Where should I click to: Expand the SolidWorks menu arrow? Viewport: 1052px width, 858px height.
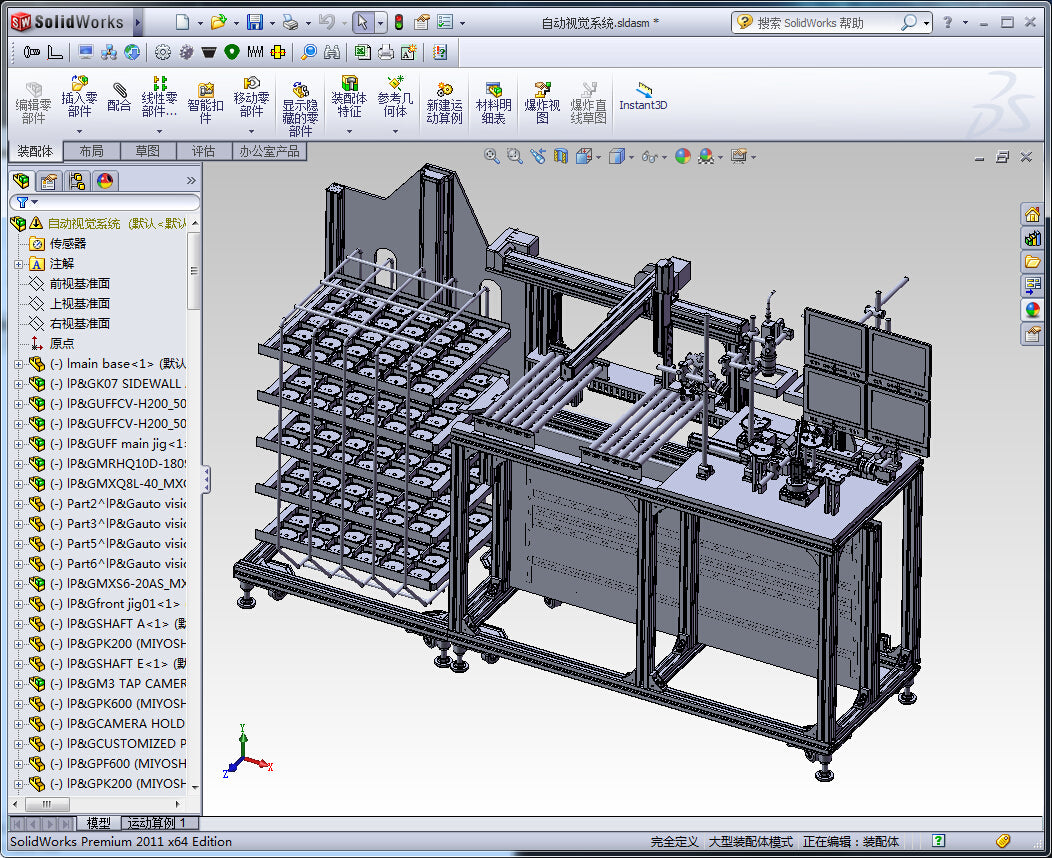138,22
